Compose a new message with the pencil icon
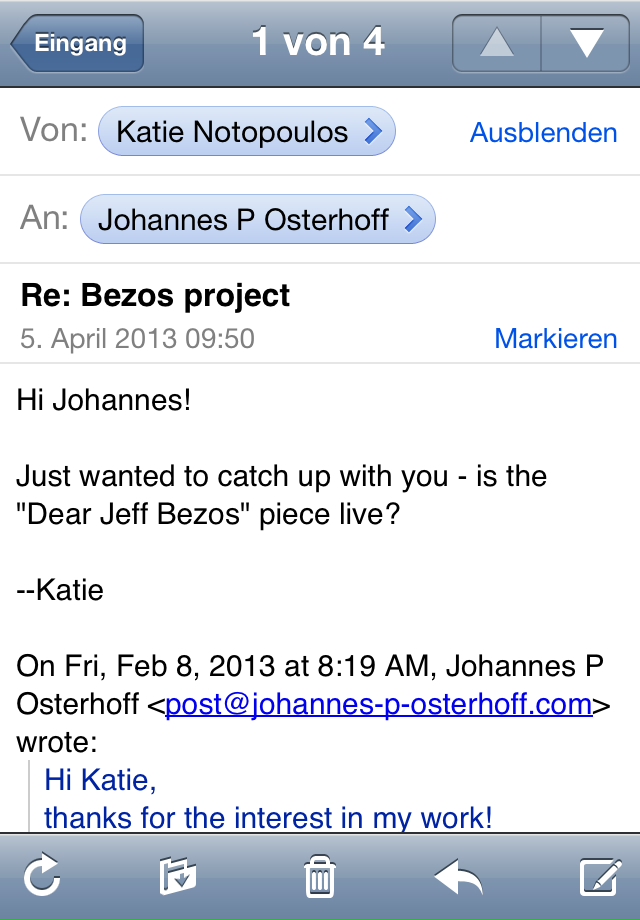 click(x=600, y=878)
